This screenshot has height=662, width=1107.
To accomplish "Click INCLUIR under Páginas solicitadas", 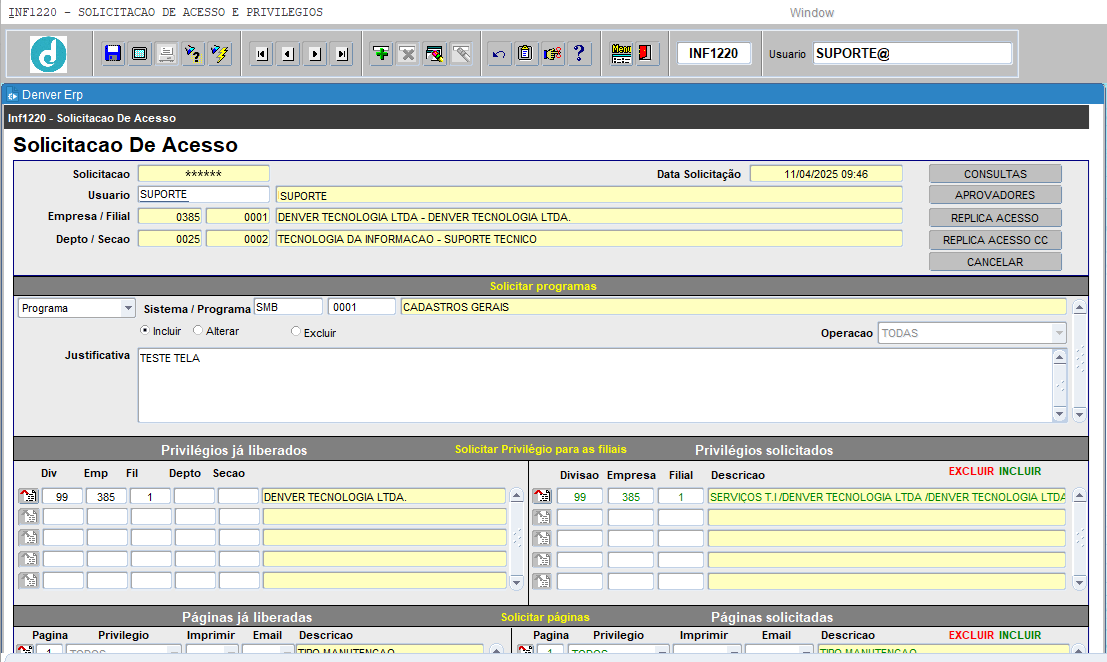I will [1020, 635].
